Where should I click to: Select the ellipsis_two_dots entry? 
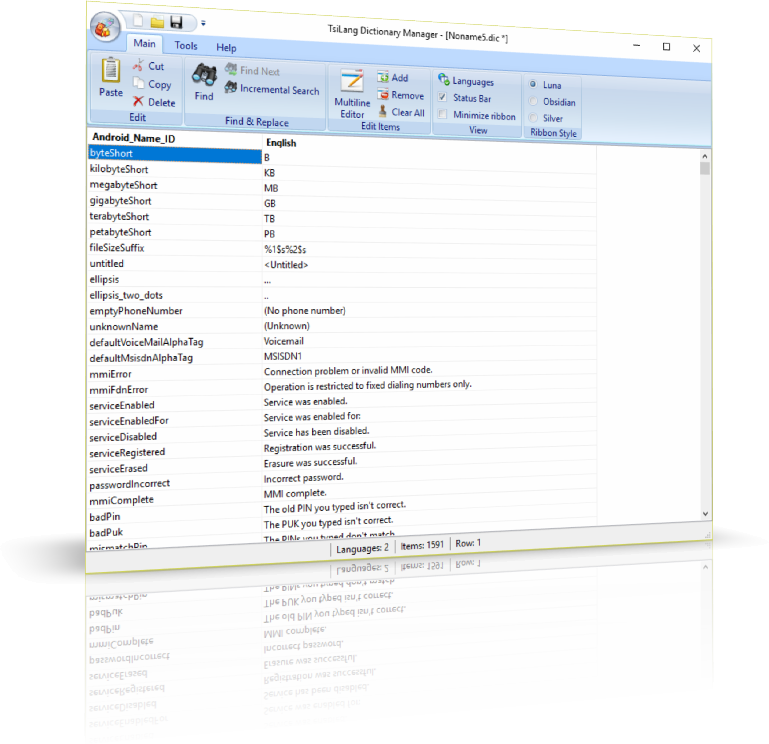tap(175, 295)
